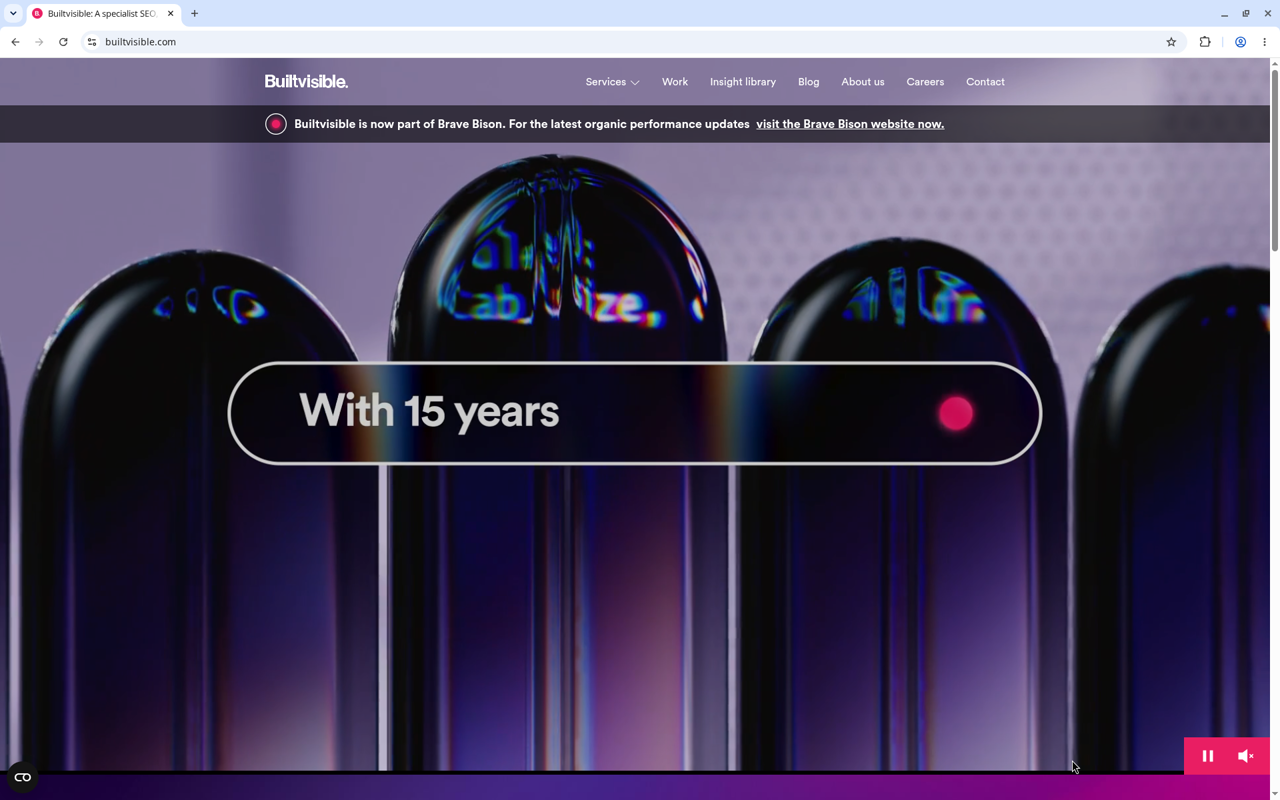
Task: Click the Builtvisible logo
Action: coord(306,82)
